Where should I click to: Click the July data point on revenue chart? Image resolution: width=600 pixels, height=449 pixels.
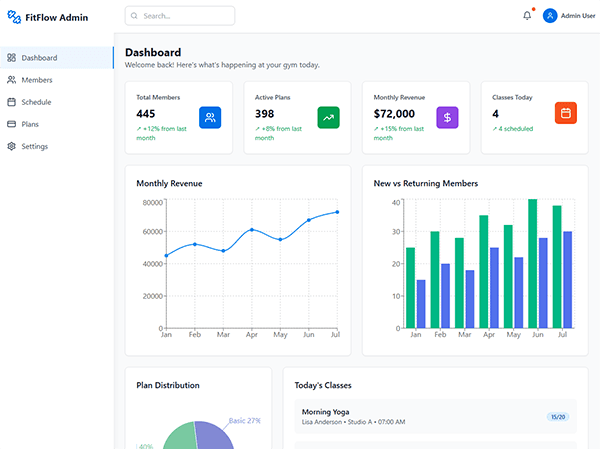click(x=337, y=212)
